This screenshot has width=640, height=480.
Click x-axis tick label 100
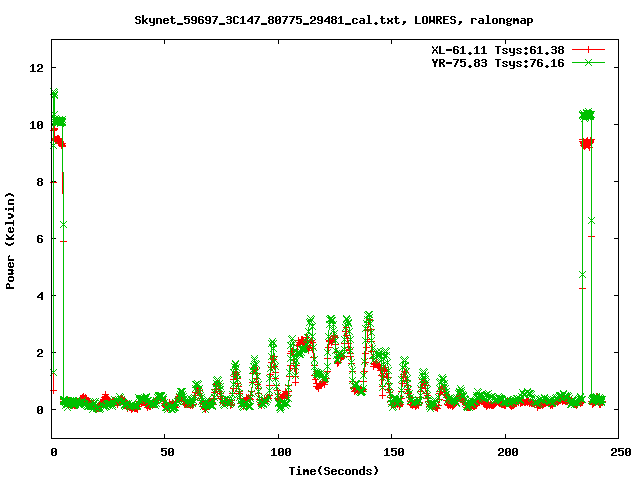[281, 452]
